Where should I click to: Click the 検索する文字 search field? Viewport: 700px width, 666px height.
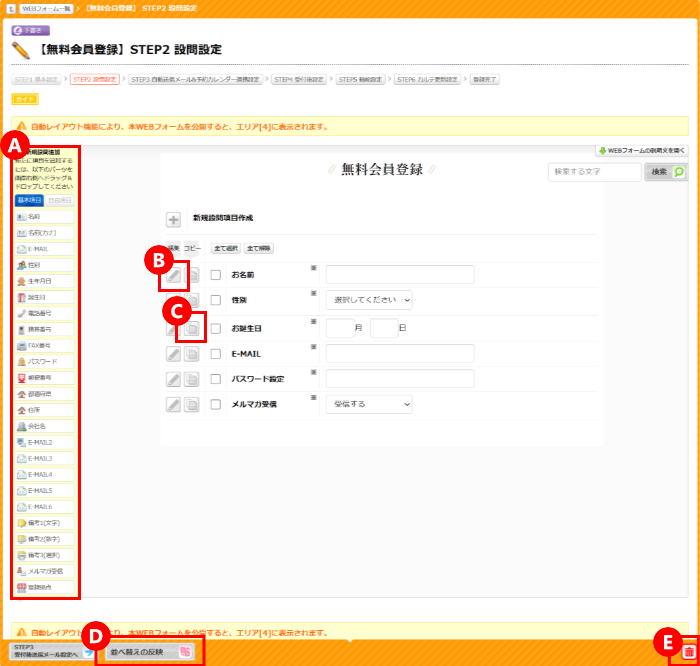click(594, 172)
